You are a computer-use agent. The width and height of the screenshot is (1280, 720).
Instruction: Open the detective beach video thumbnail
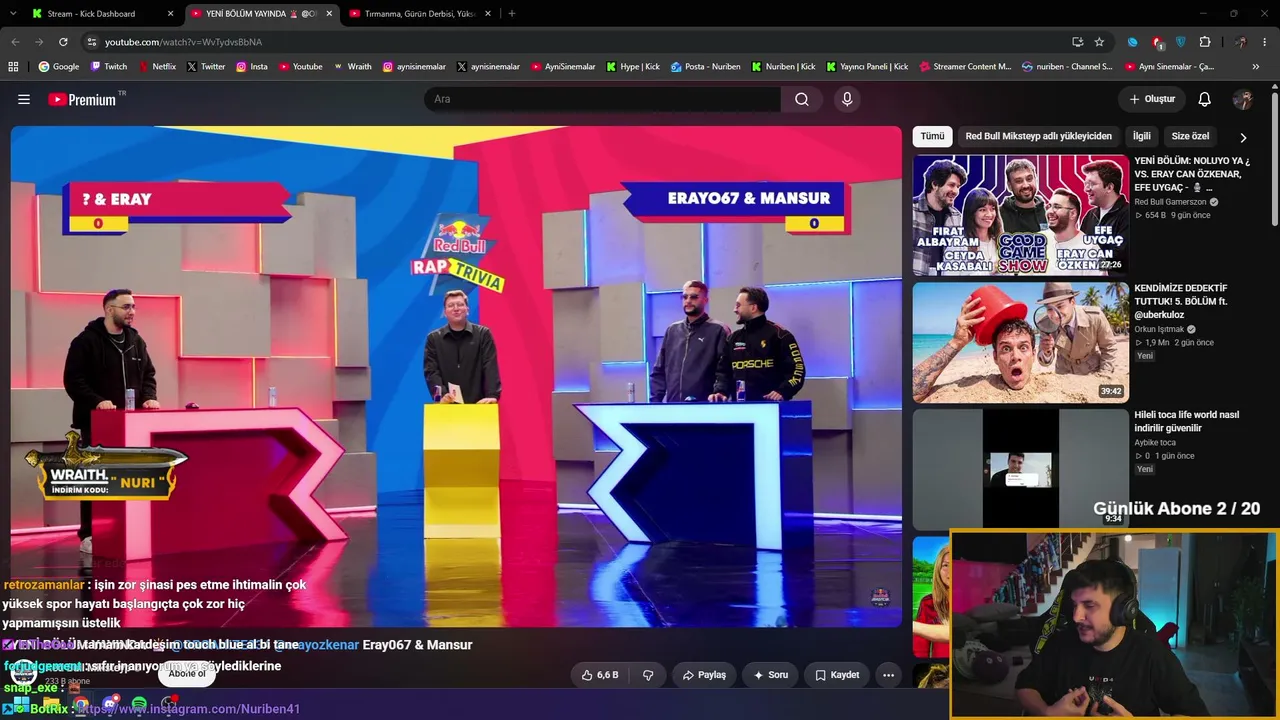[x=1020, y=342]
